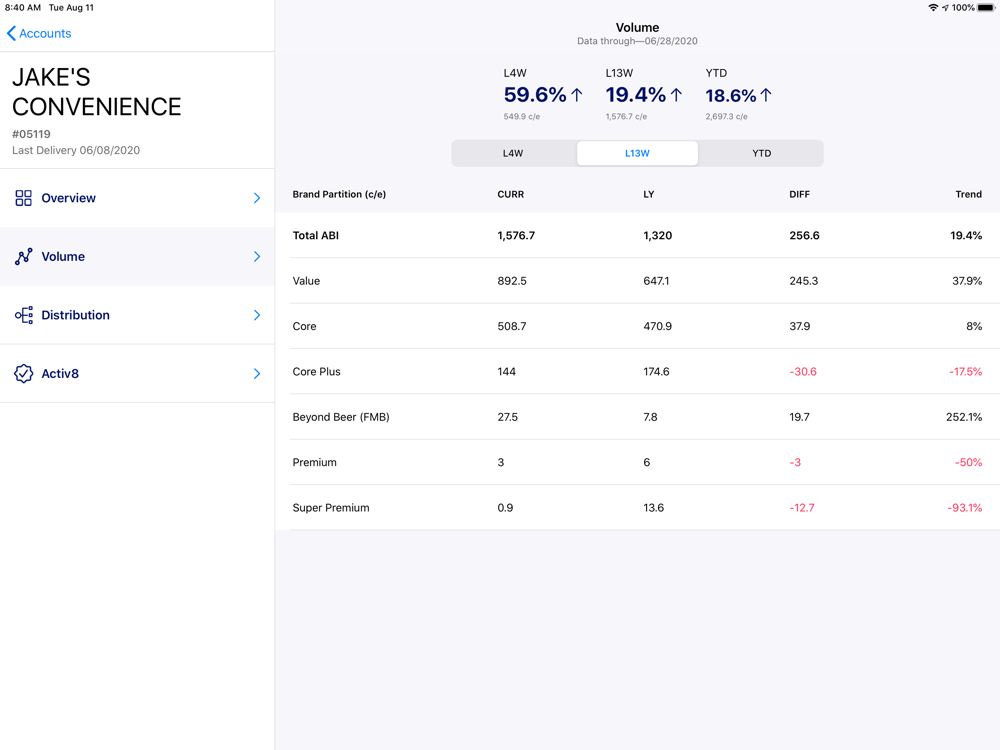Tap the Beyond Beer LY value 7.8

(x=650, y=417)
